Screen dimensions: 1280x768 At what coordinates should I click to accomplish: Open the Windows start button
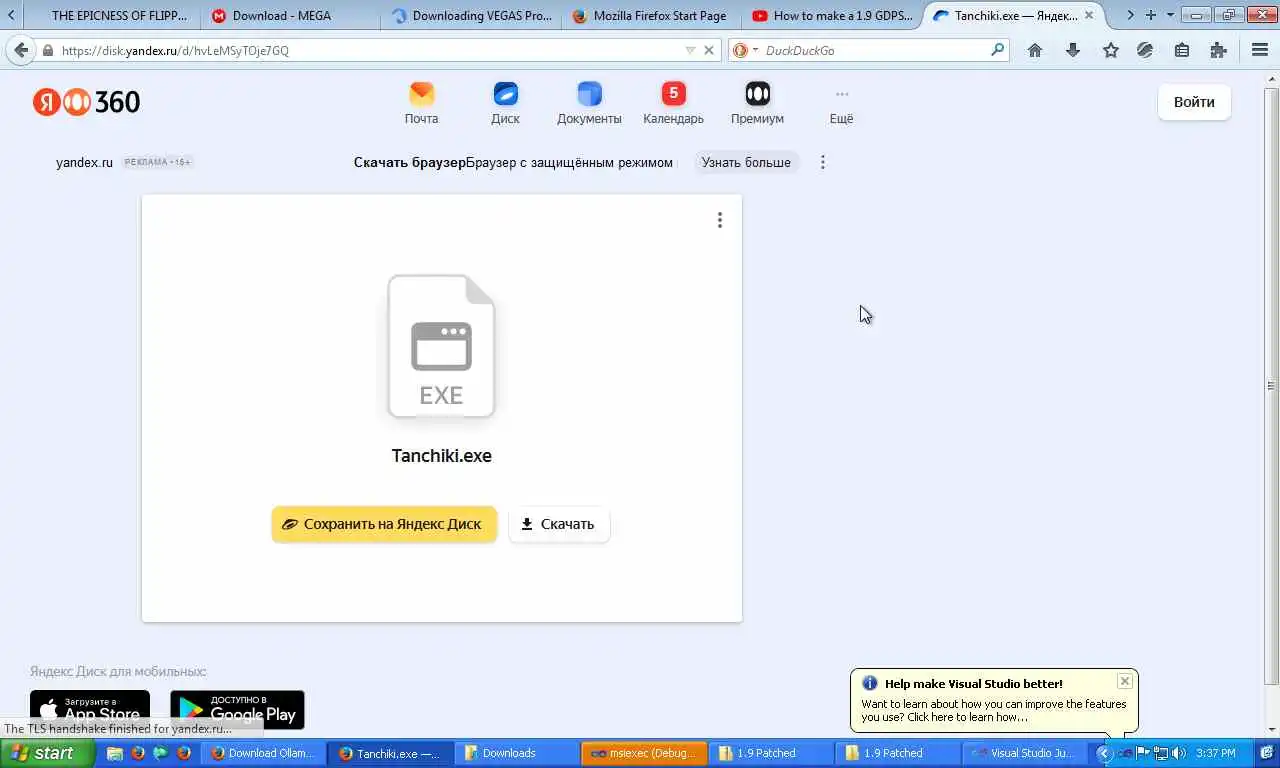tap(47, 753)
